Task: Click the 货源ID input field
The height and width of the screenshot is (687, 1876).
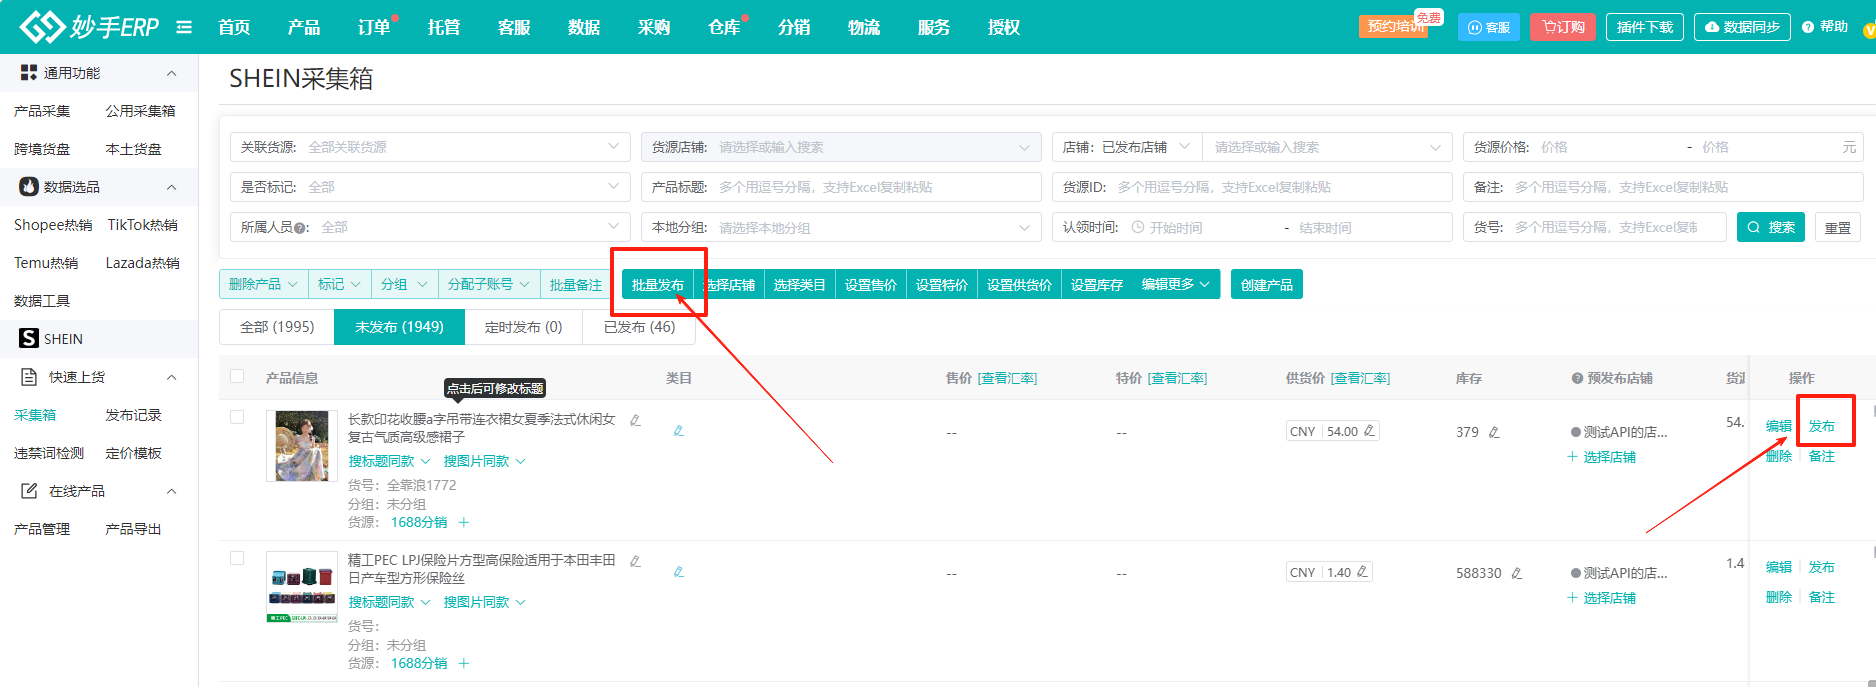Action: pyautogui.click(x=1252, y=187)
